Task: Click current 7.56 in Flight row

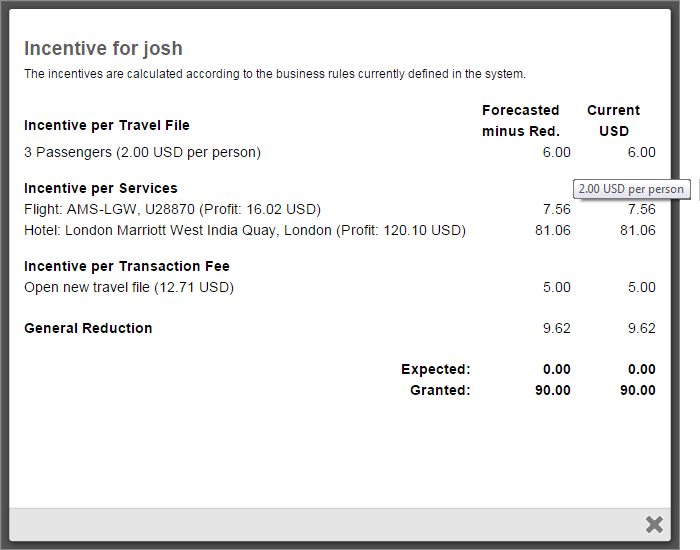Action: click(x=642, y=209)
